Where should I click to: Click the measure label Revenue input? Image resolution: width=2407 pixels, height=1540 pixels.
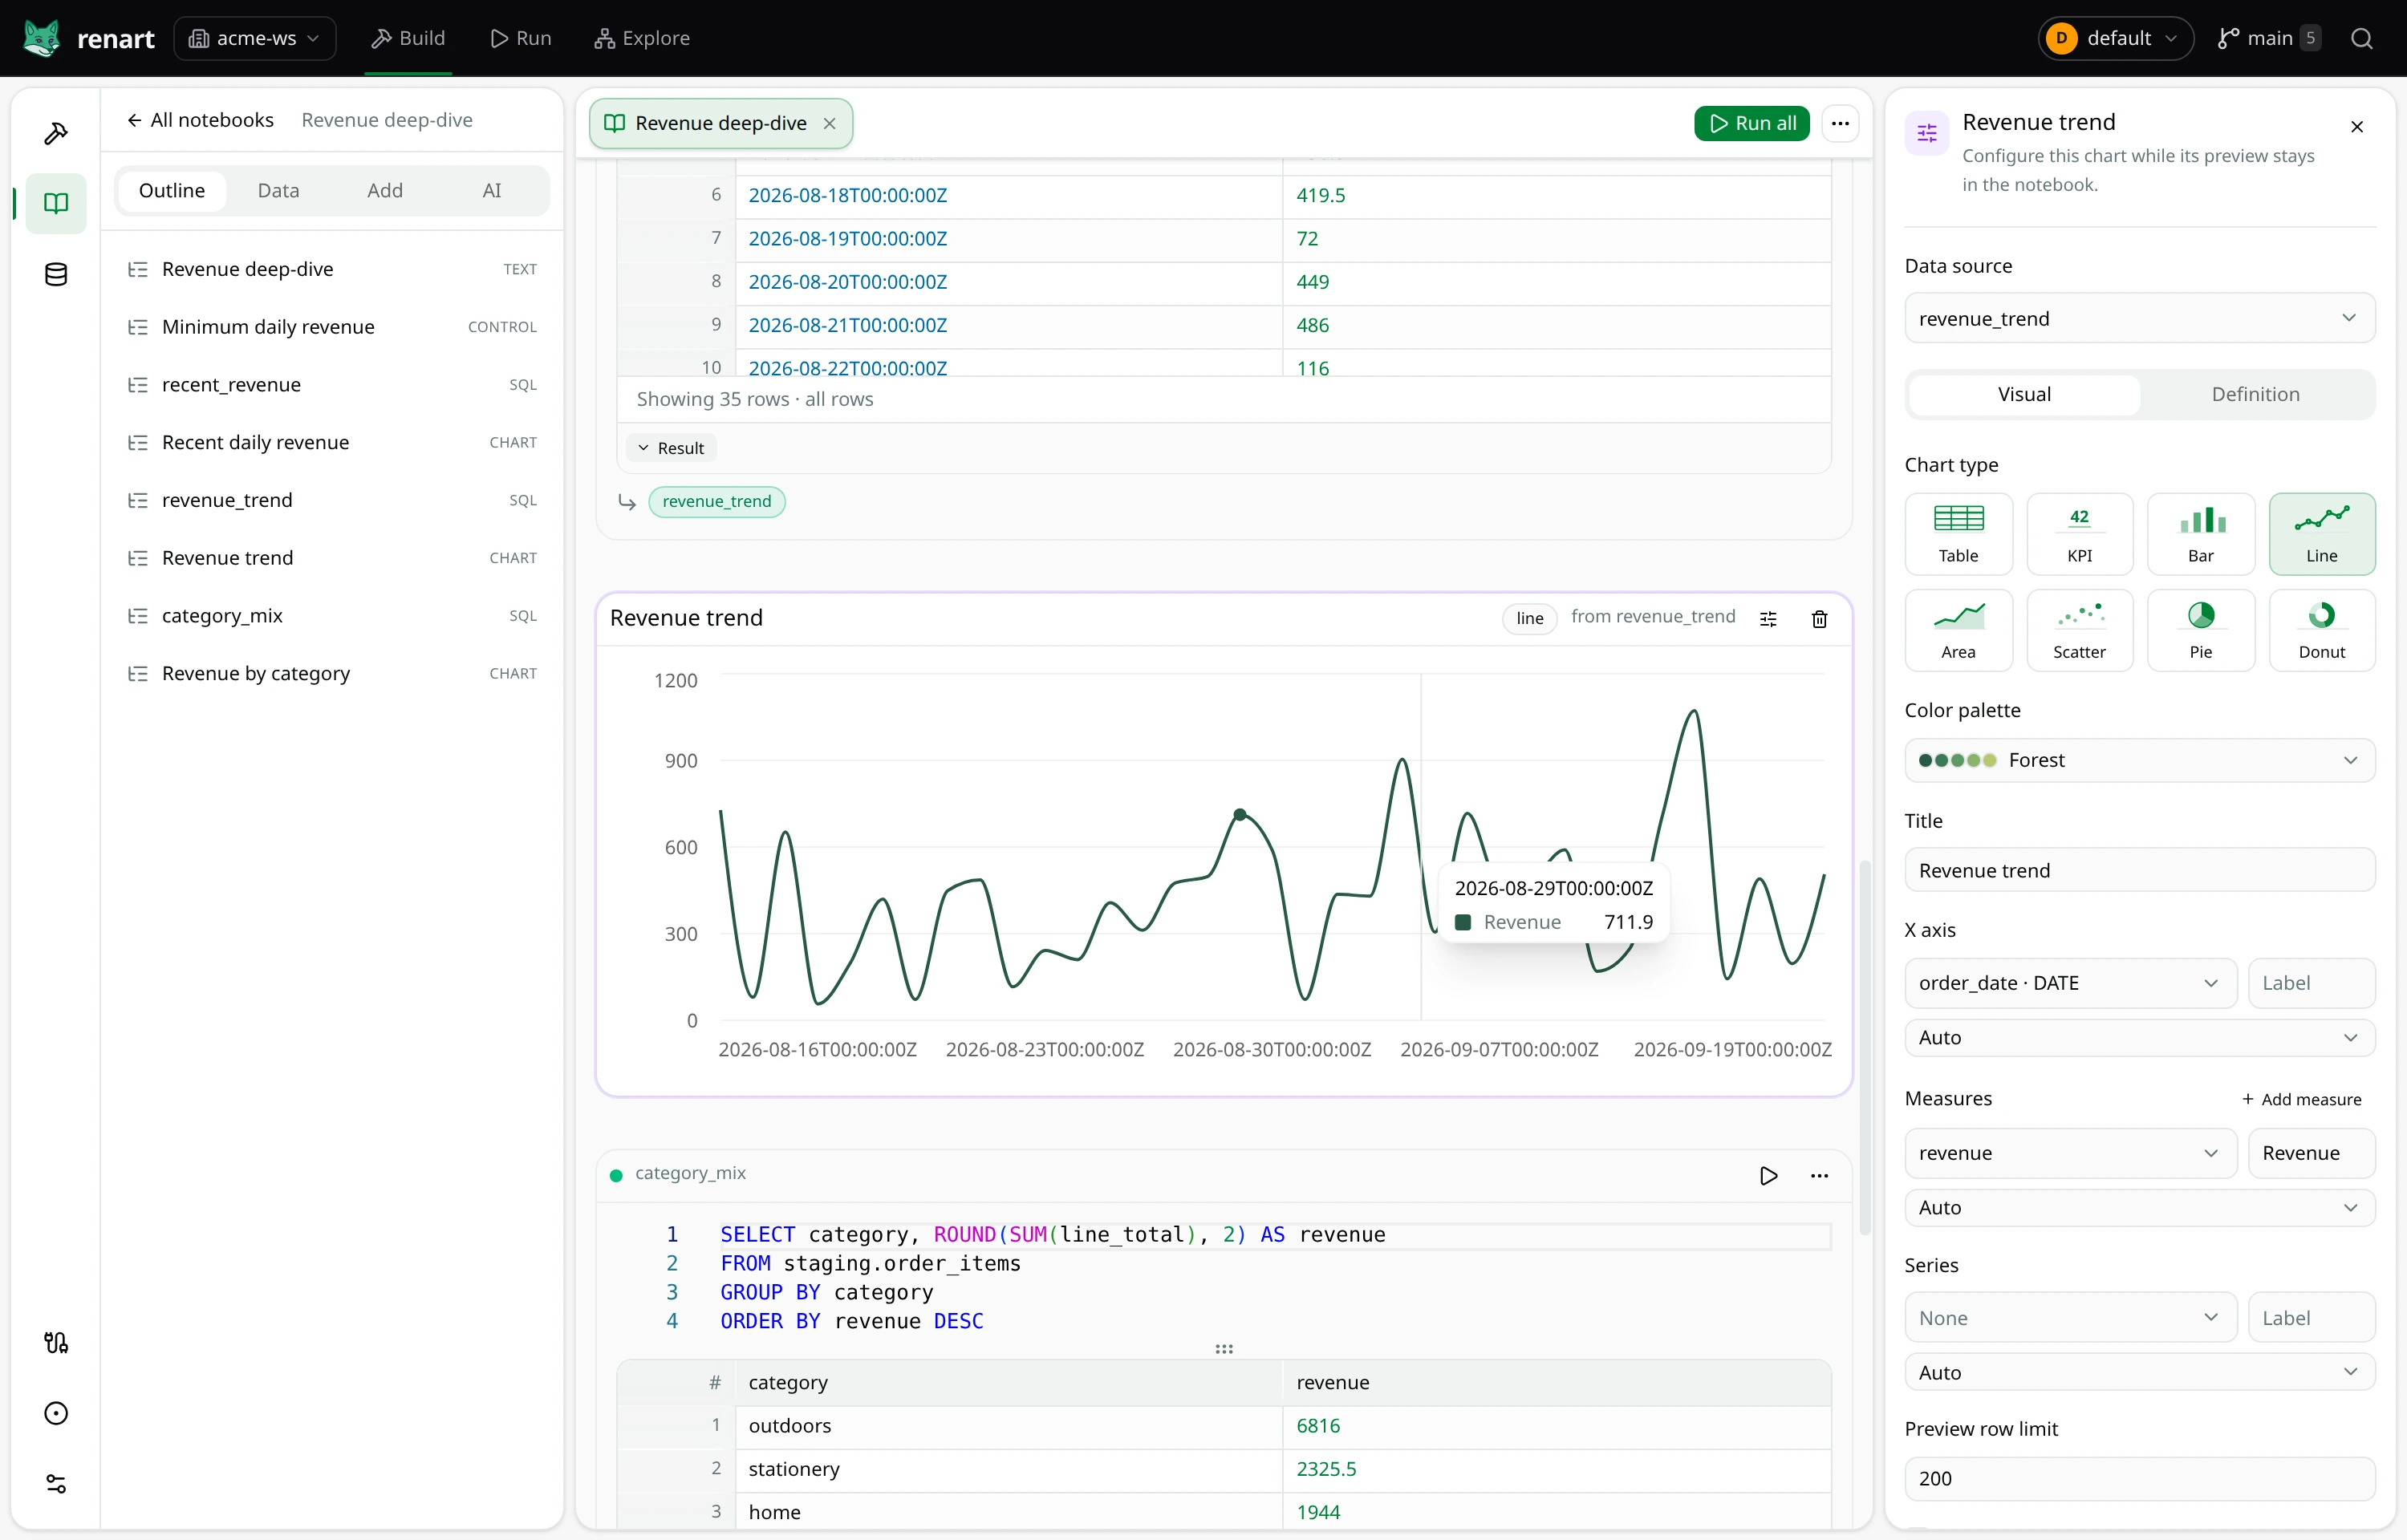pos(2311,1153)
